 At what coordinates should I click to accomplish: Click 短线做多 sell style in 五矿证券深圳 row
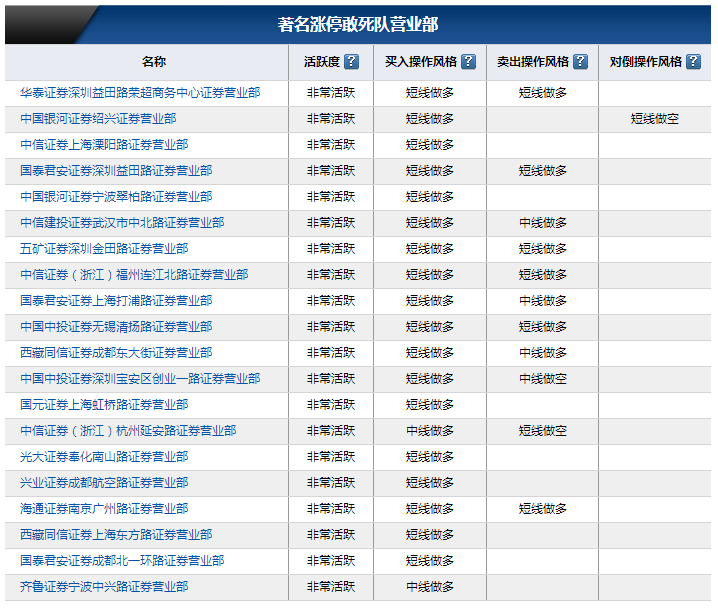[543, 249]
